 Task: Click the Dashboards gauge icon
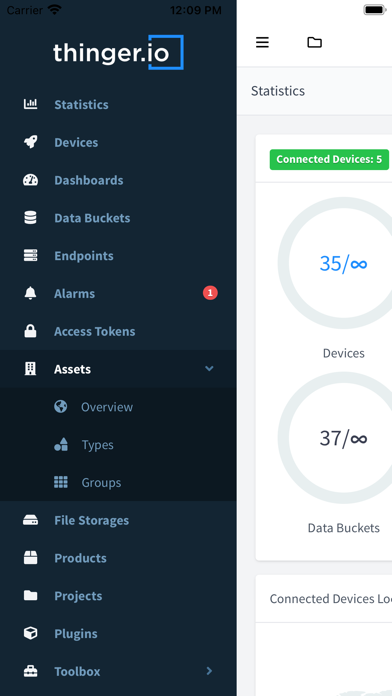tap(30, 180)
